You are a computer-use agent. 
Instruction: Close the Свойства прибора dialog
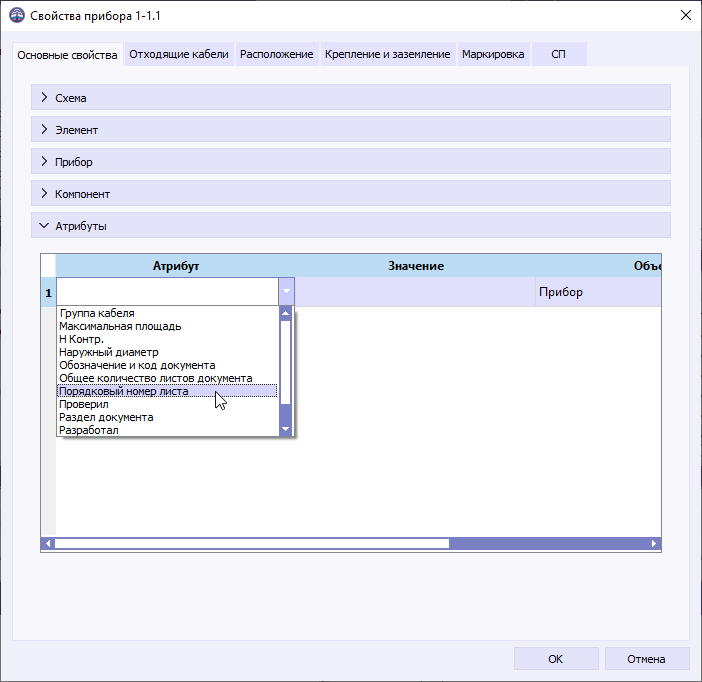[685, 15]
